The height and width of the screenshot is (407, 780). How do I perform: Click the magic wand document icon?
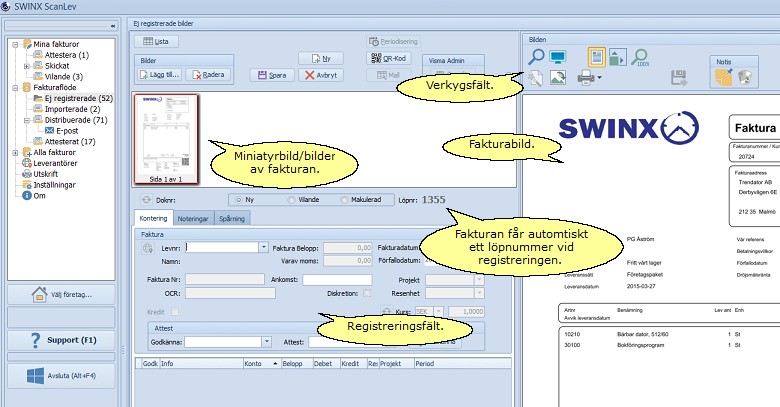coord(535,78)
